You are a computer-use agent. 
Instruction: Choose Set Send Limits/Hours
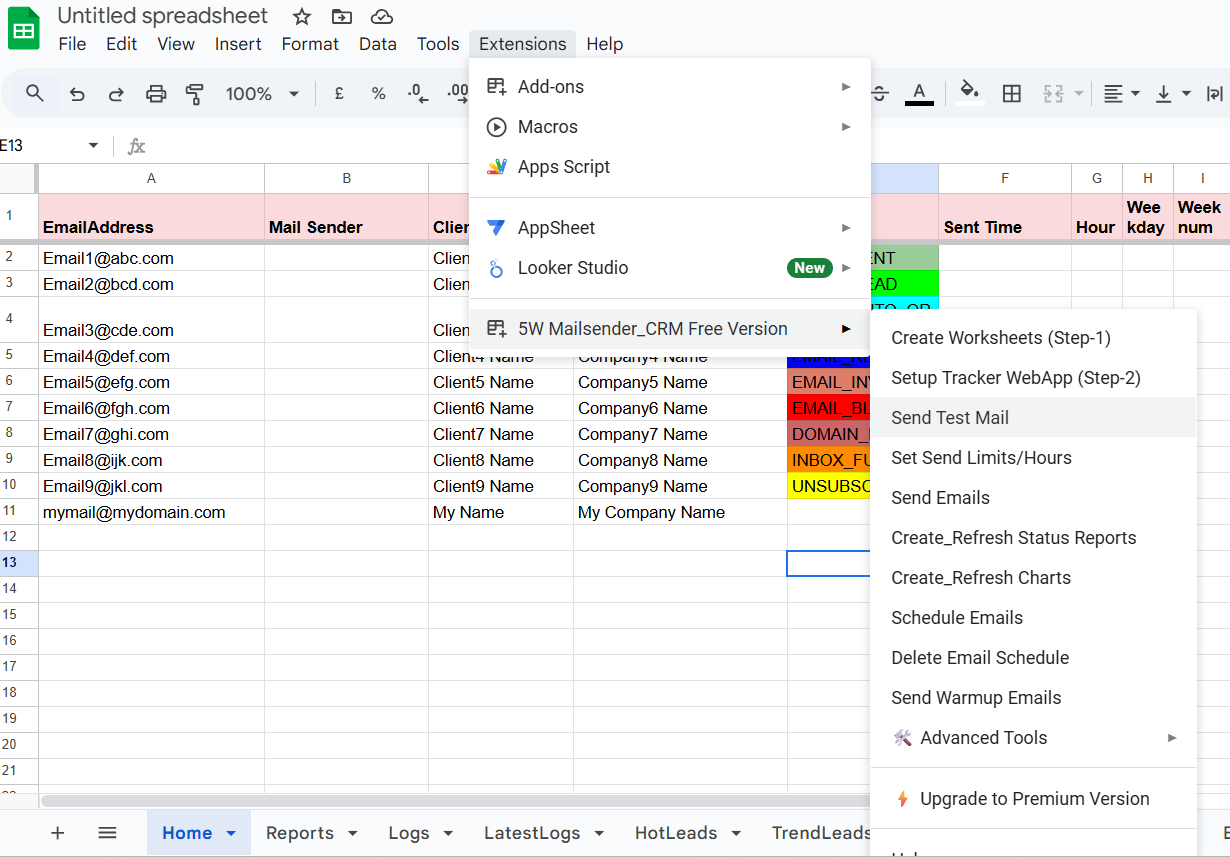pyautogui.click(x=1033, y=458)
